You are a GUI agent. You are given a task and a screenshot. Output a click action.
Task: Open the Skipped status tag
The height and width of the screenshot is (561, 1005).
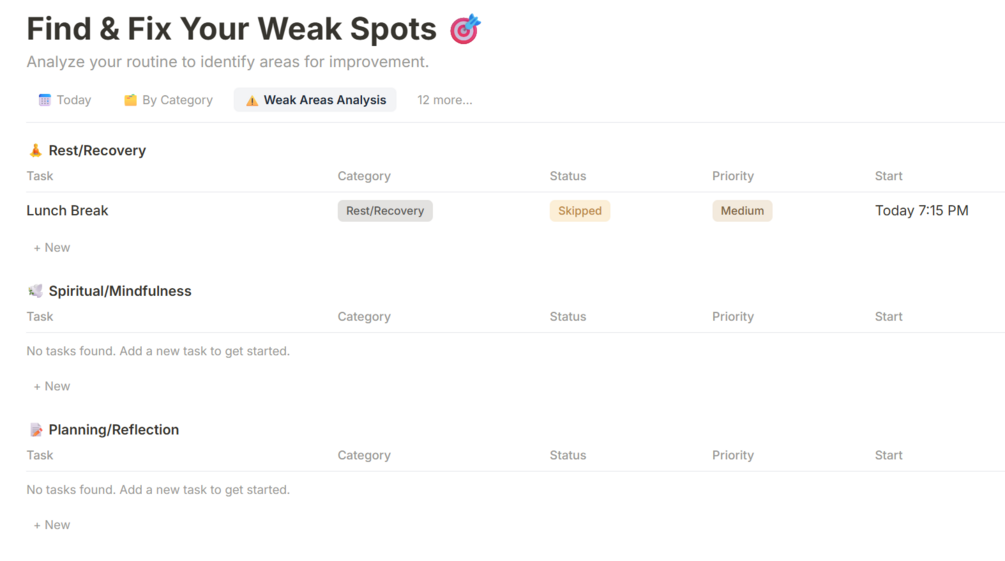pyautogui.click(x=580, y=211)
